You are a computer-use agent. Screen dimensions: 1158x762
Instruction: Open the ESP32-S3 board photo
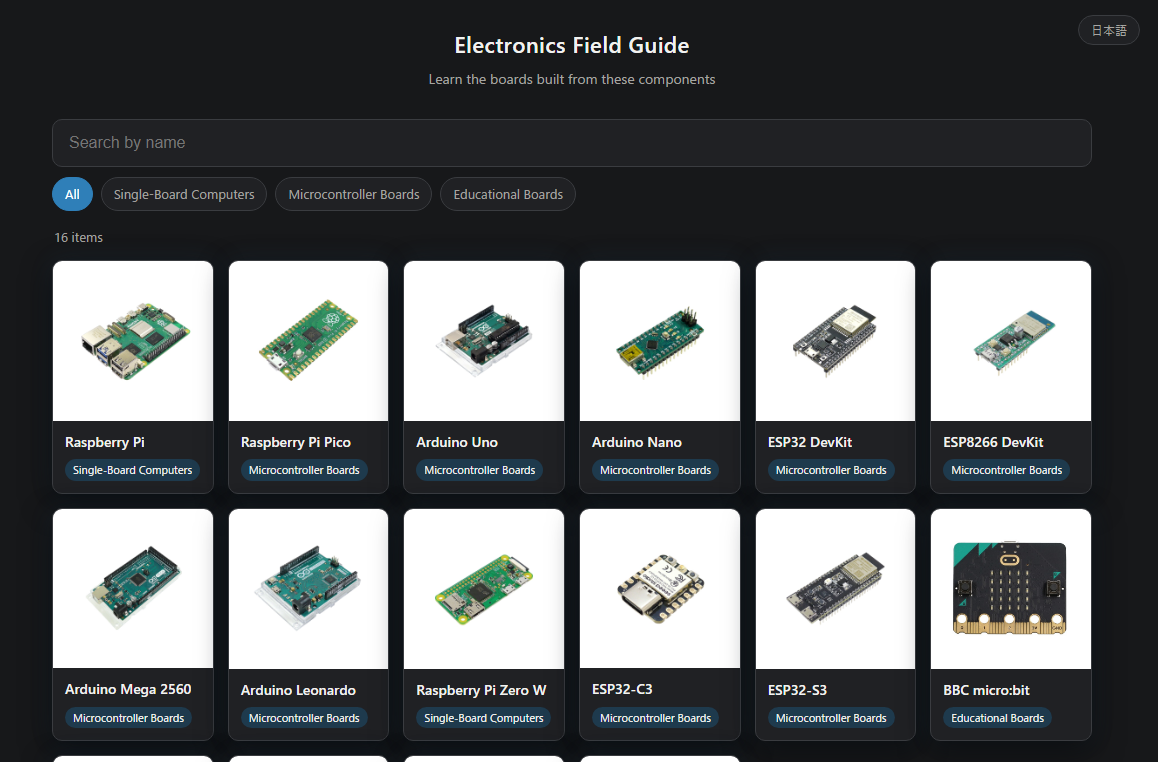(835, 588)
